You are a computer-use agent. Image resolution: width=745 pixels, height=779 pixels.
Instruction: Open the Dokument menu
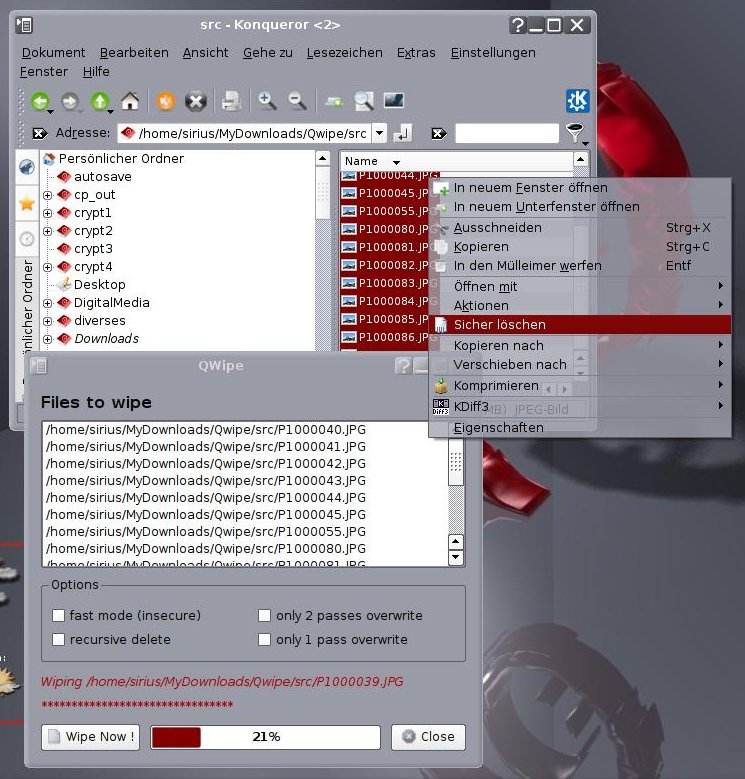tap(53, 53)
